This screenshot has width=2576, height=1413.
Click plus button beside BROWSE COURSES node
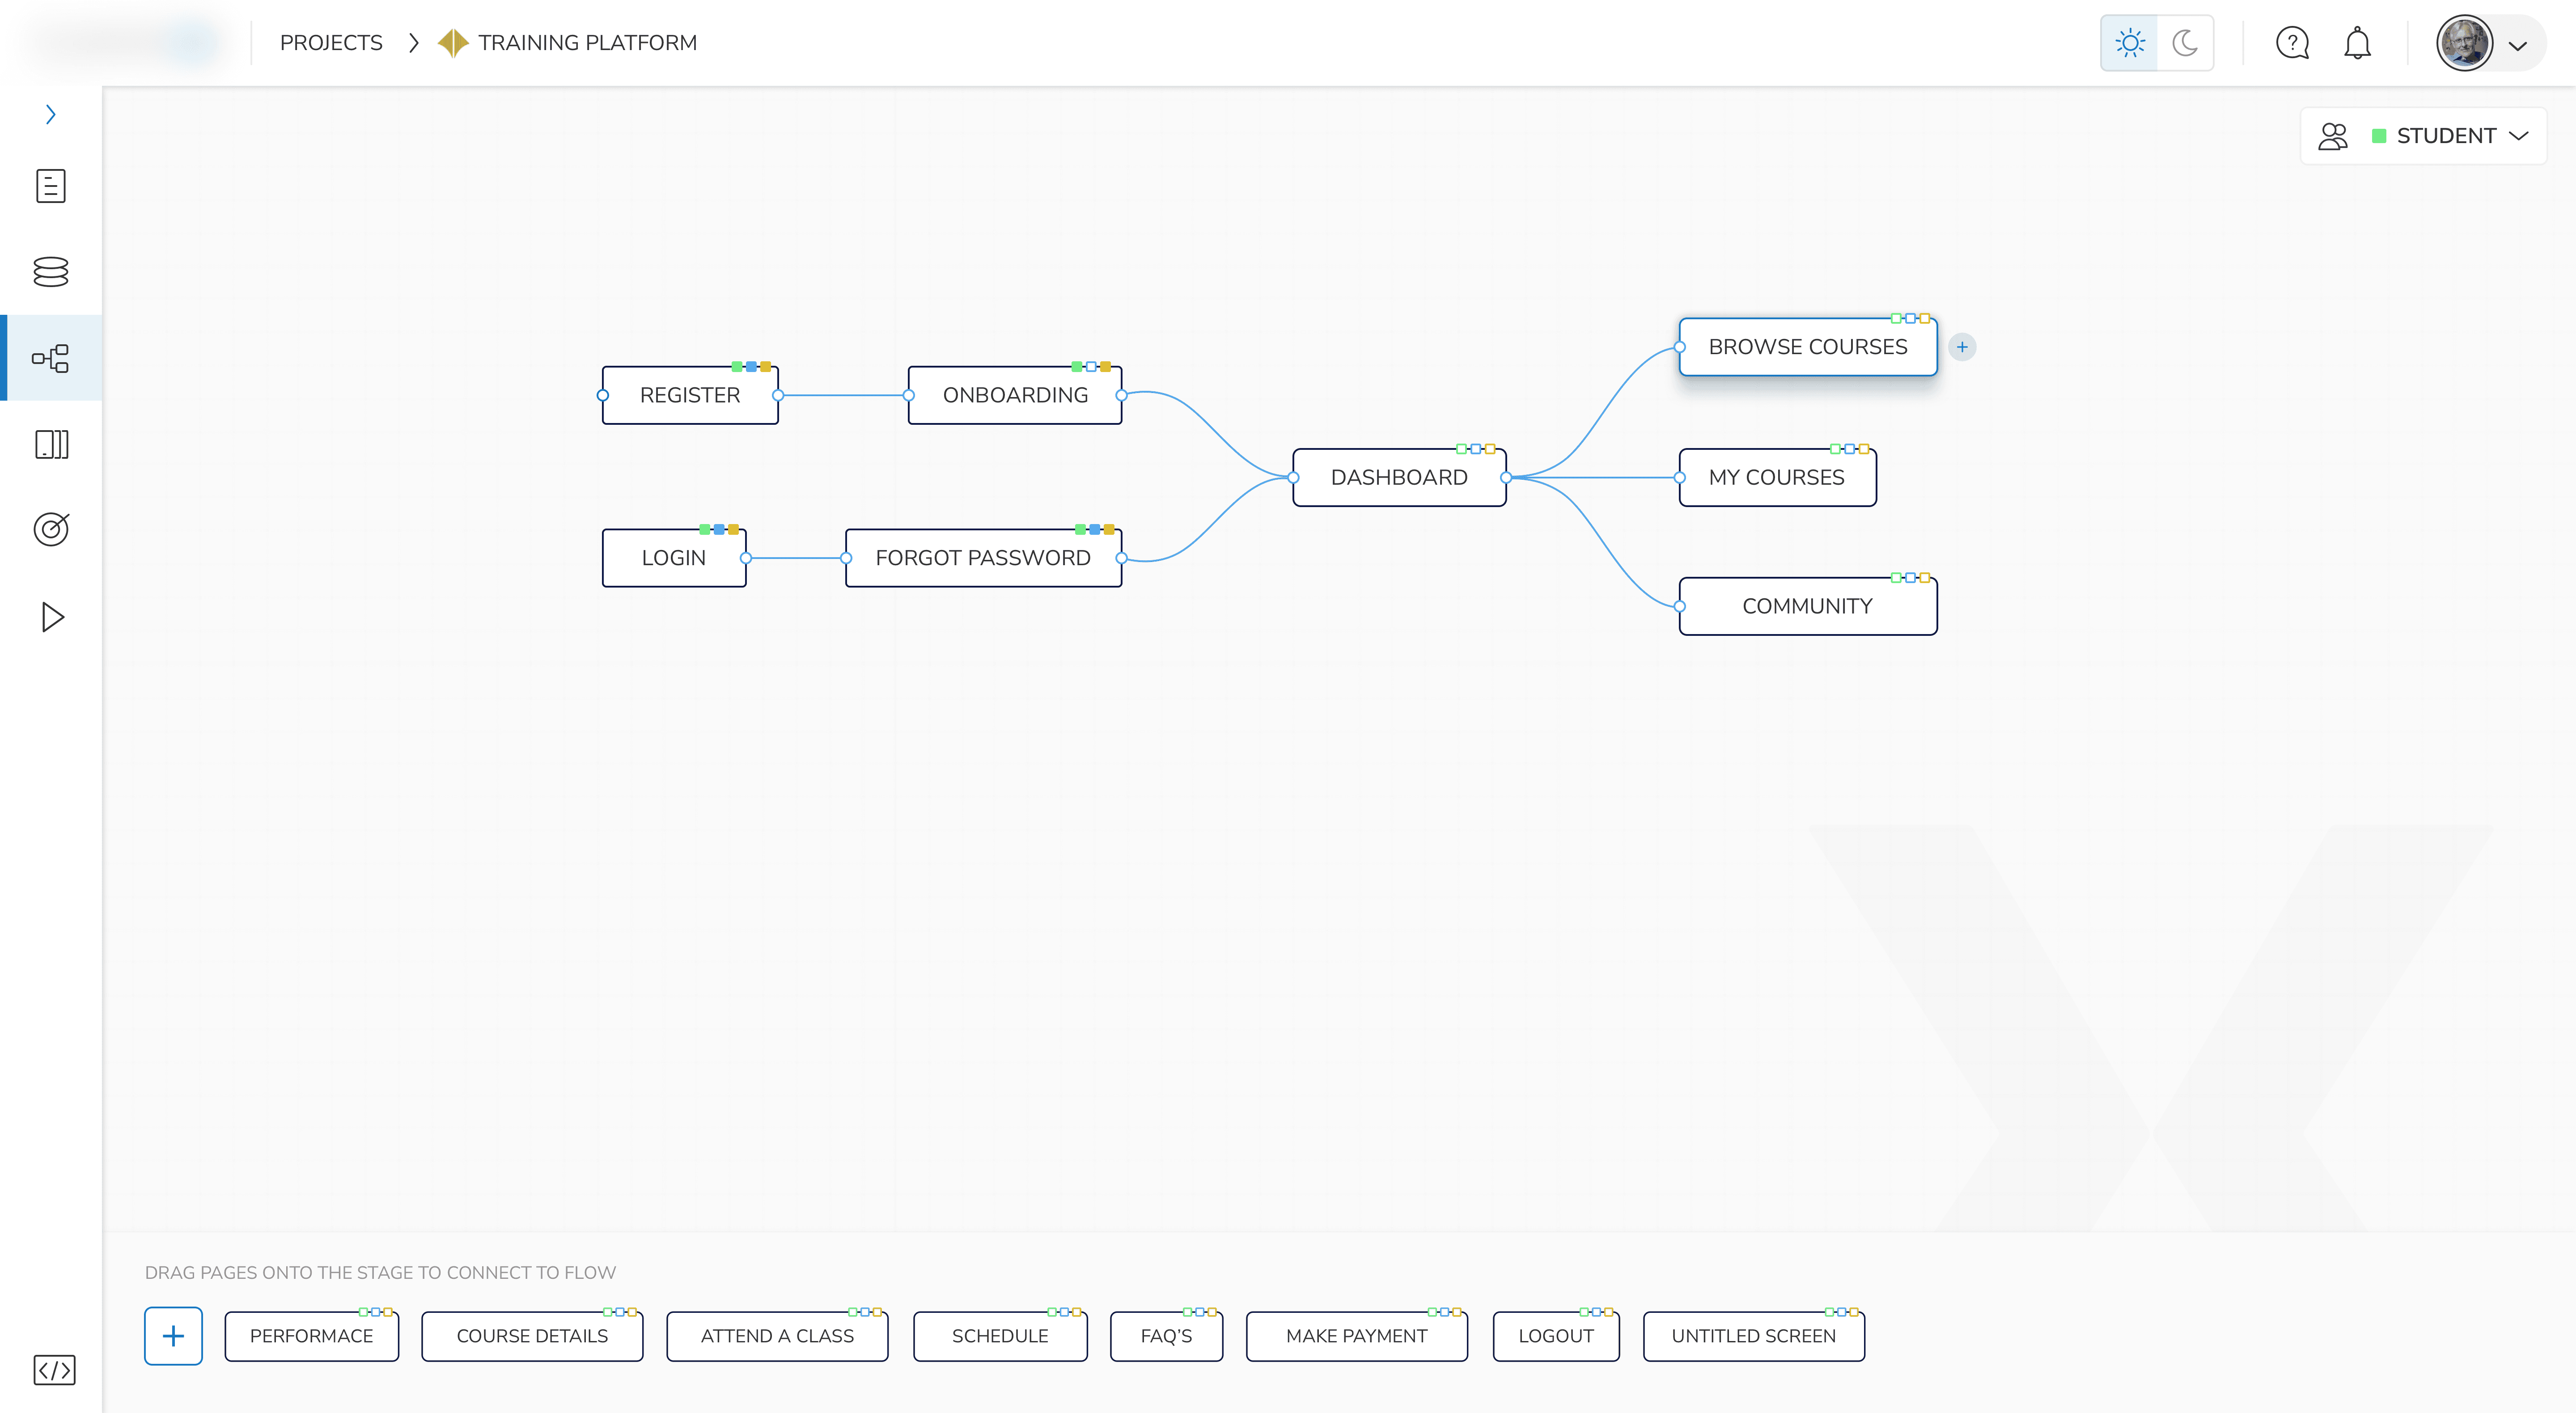click(x=1962, y=347)
